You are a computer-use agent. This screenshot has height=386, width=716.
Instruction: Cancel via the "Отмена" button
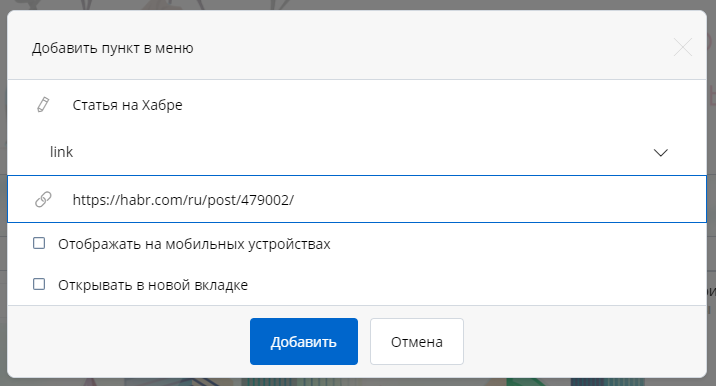[x=417, y=341]
